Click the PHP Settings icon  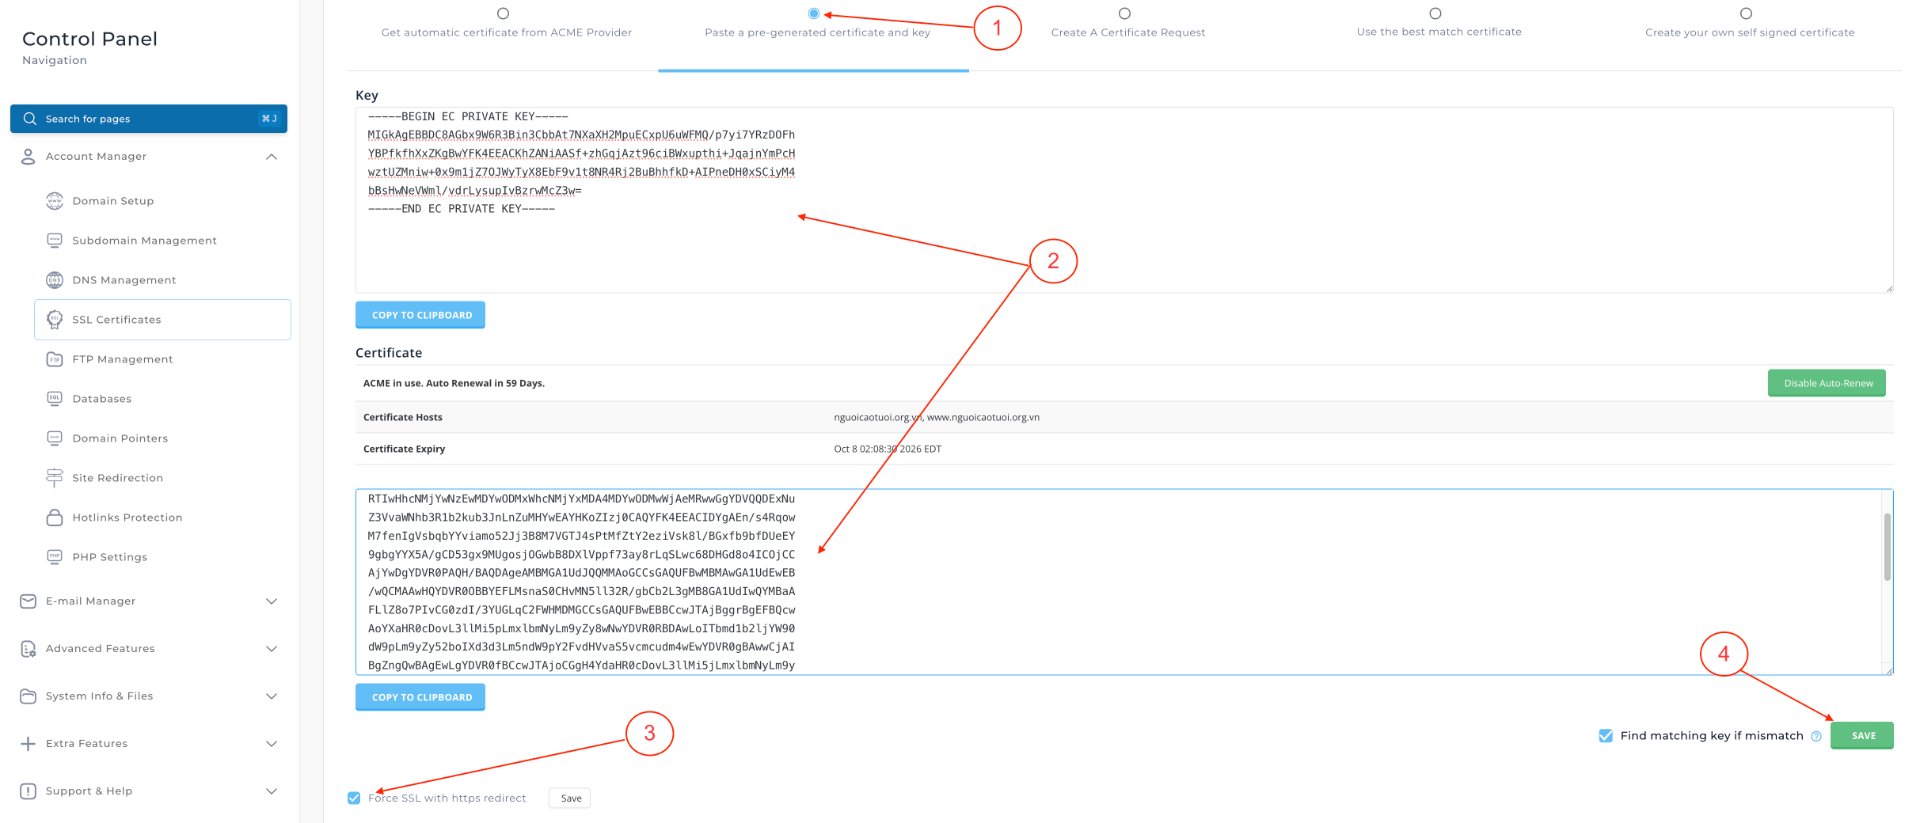click(x=55, y=557)
